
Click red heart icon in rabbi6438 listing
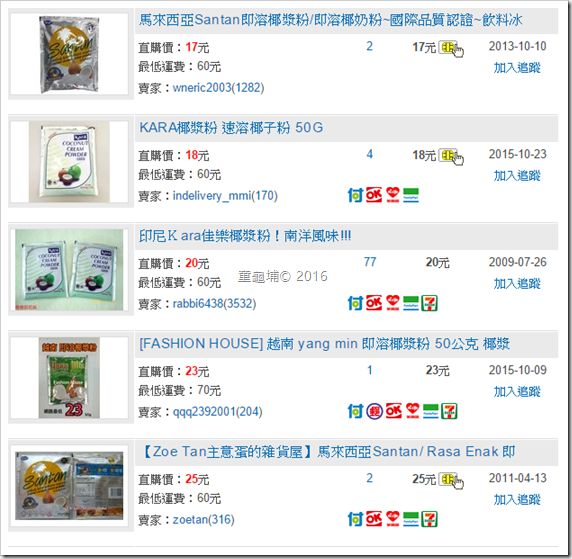(393, 303)
